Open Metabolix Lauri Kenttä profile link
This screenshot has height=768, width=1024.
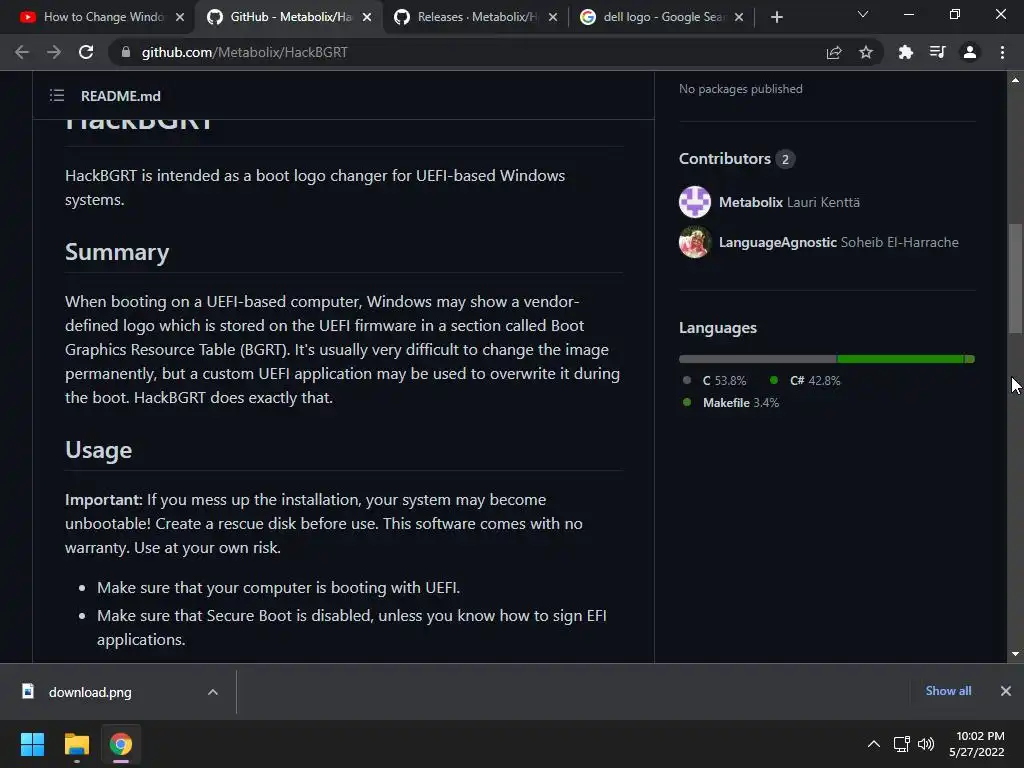(789, 202)
